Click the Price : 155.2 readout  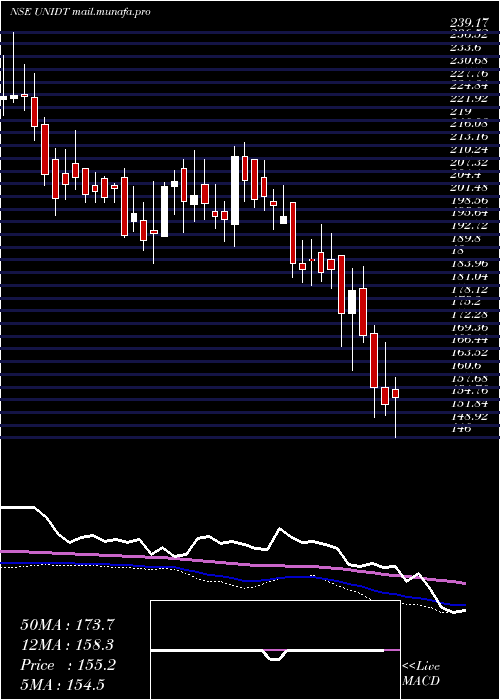(x=68, y=665)
